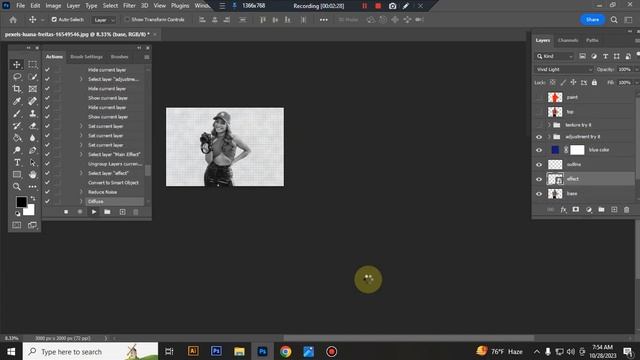Select the Horizontal Type tool
Viewport: 640px width, 360px height.
tap(17, 162)
